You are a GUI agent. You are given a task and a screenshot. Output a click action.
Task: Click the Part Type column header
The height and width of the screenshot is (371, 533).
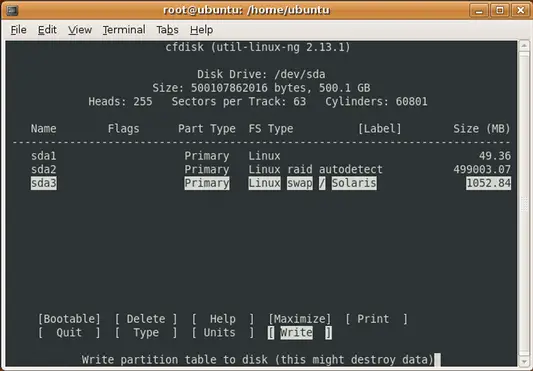pos(207,129)
